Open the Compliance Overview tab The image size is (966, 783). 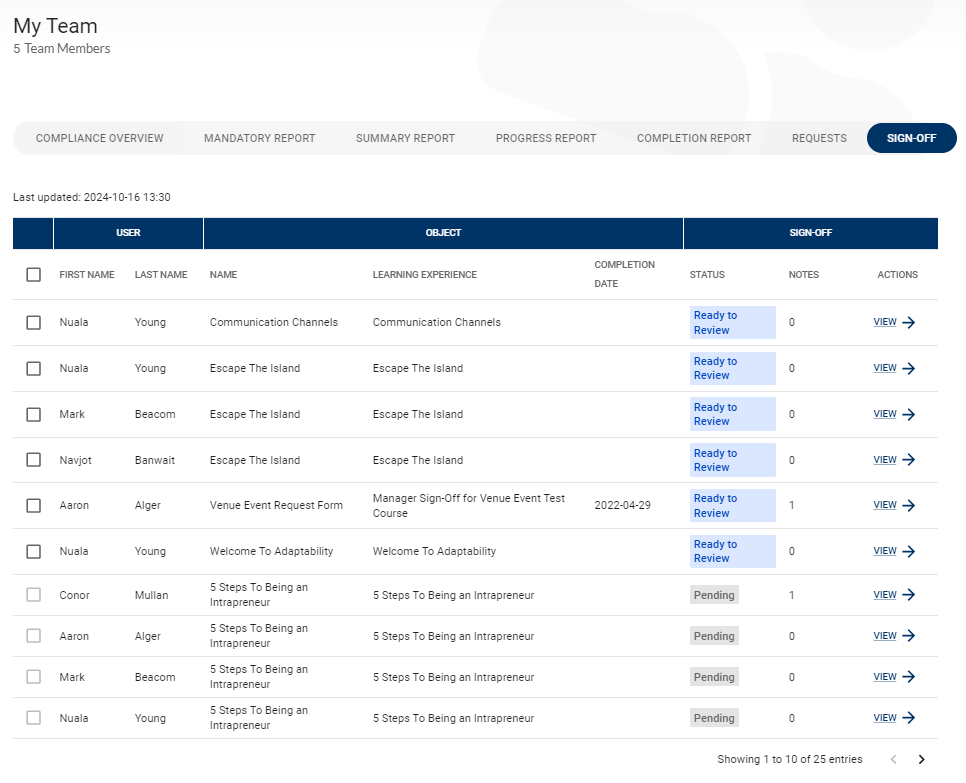tap(99, 139)
